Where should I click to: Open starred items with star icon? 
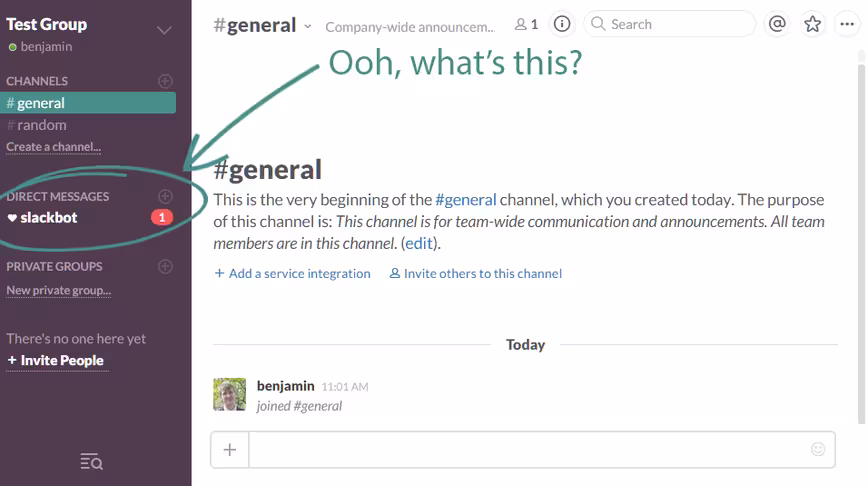point(812,24)
